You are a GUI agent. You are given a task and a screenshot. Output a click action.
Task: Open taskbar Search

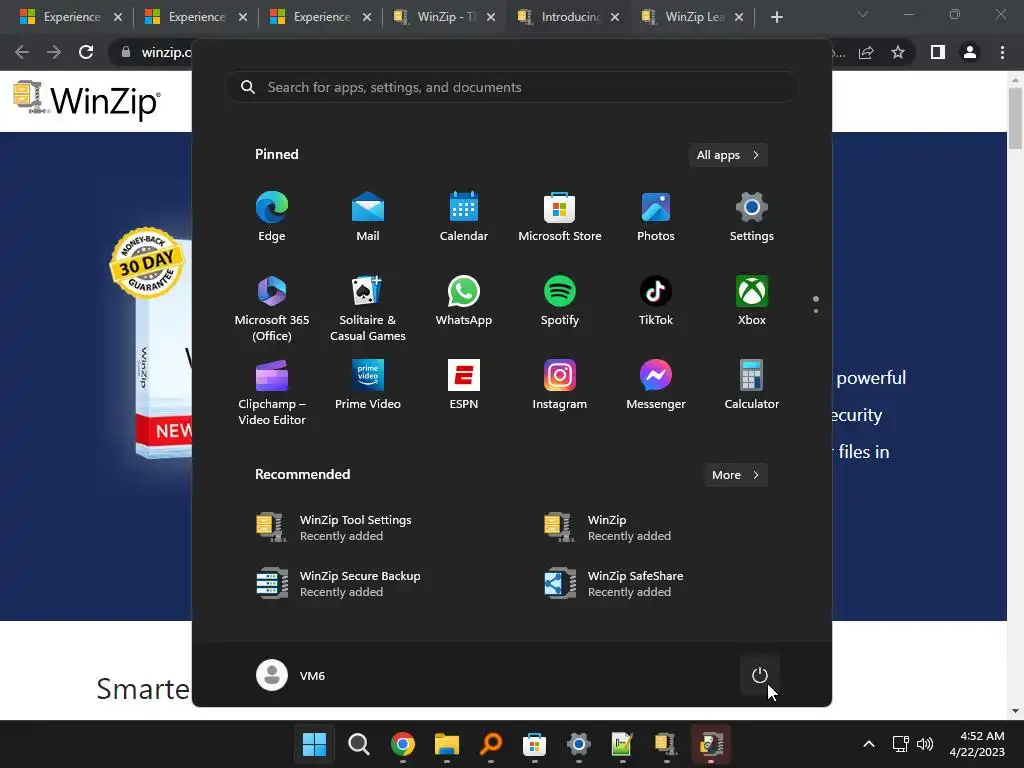[x=359, y=744]
